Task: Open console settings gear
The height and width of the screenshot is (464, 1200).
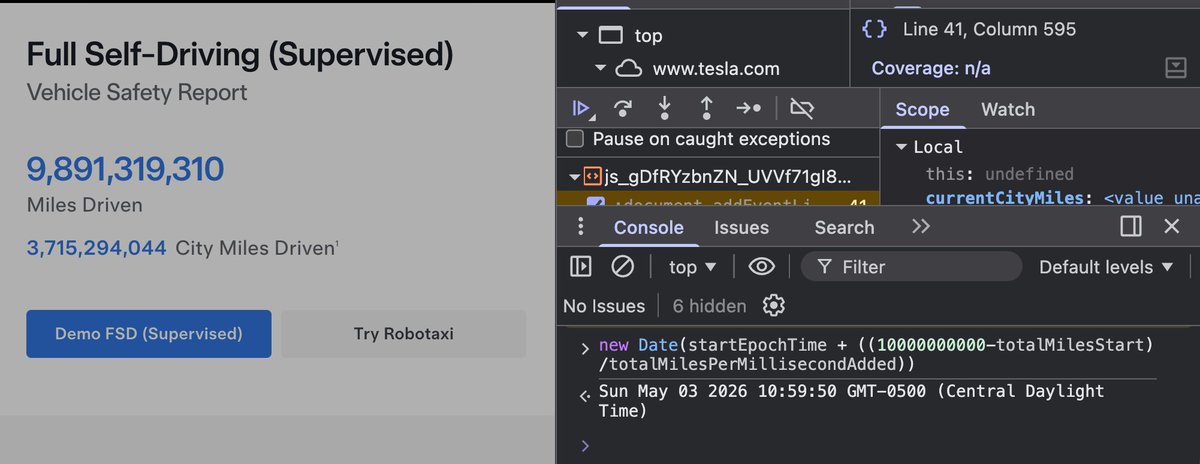Action: [774, 305]
